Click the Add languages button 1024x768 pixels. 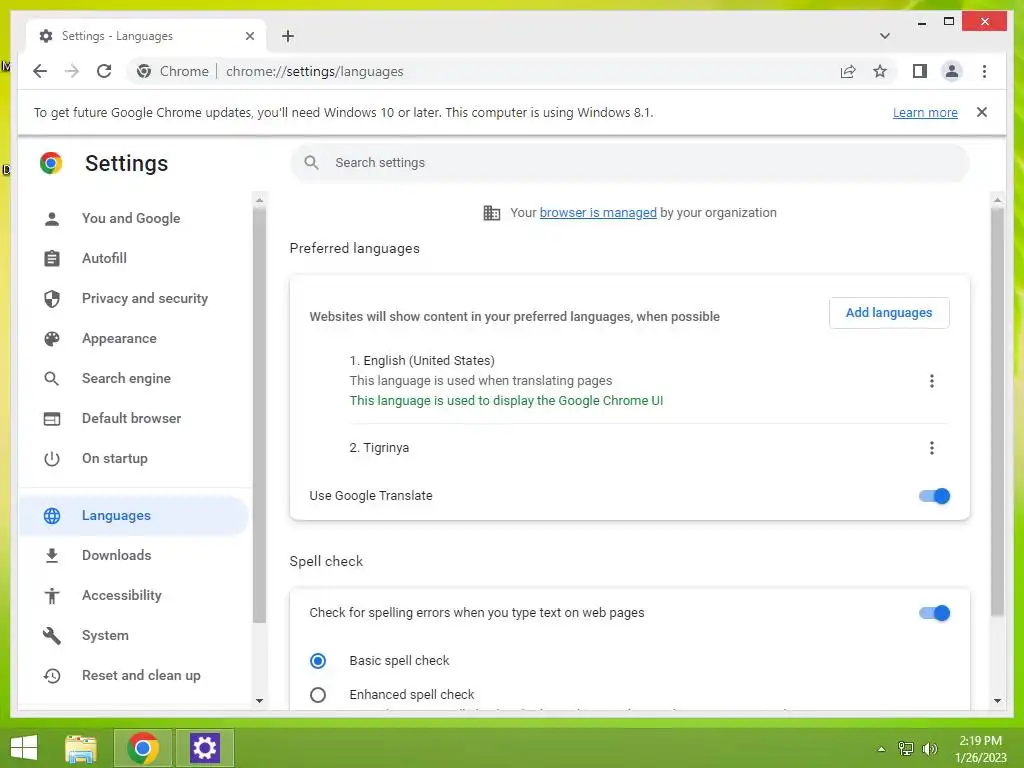click(889, 313)
